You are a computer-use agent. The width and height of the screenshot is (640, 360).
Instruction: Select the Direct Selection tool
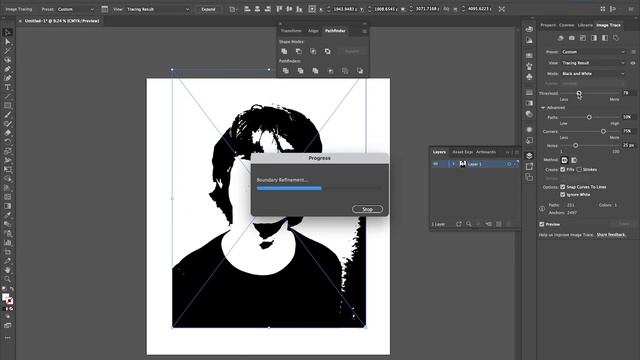pyautogui.click(x=7, y=42)
